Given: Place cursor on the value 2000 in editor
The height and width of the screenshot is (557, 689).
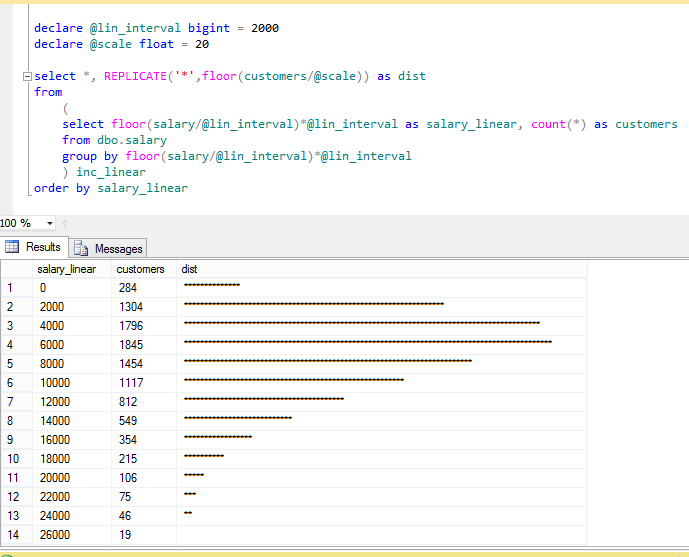Looking at the screenshot, I should point(265,28).
